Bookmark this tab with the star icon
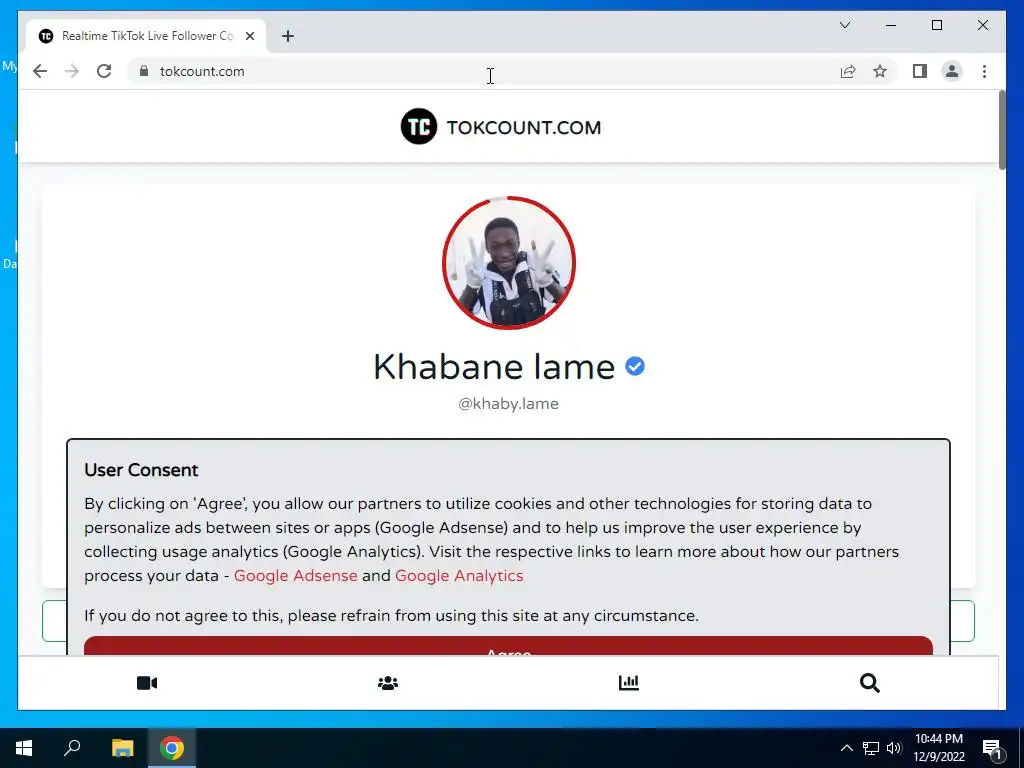Image resolution: width=1024 pixels, height=768 pixels. pyautogui.click(x=880, y=71)
